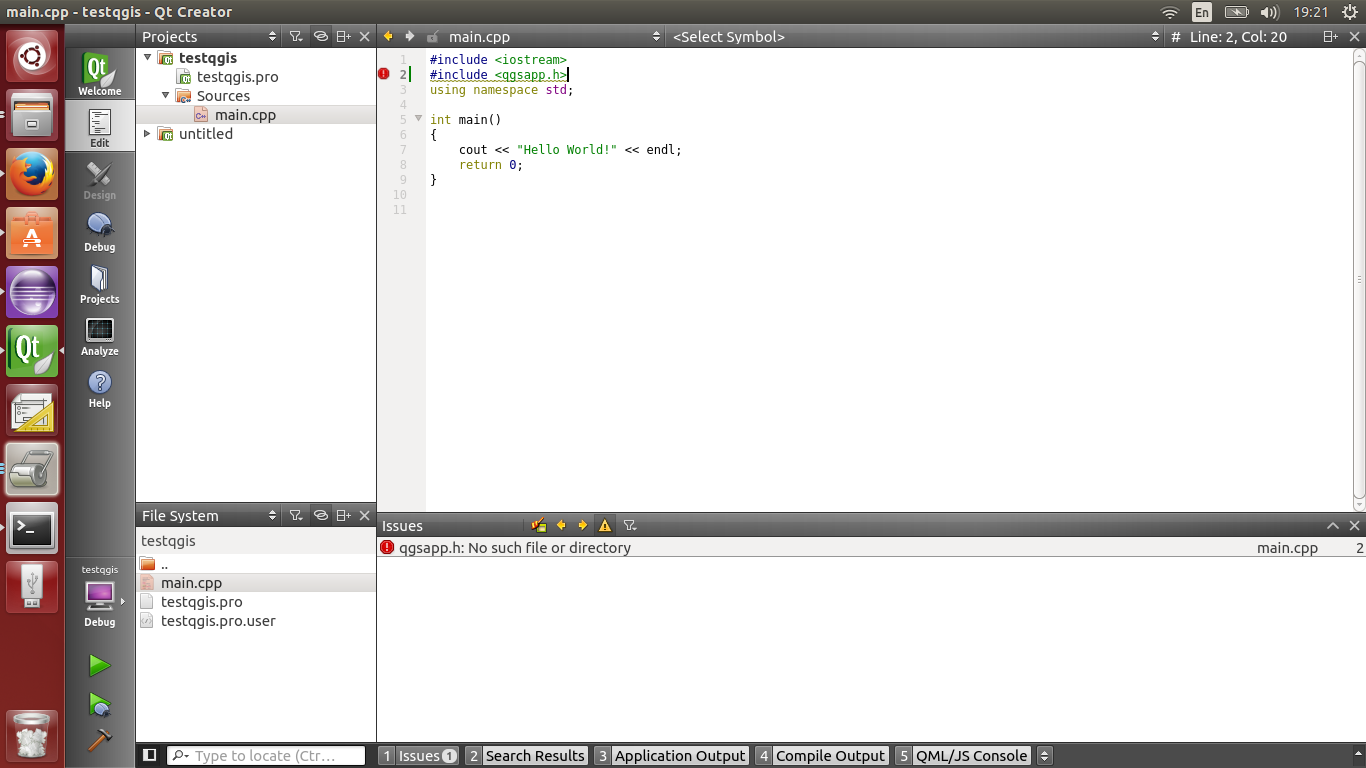Build the project with the hammer icon
Screen dimensions: 1366x768
pyautogui.click(x=99, y=740)
